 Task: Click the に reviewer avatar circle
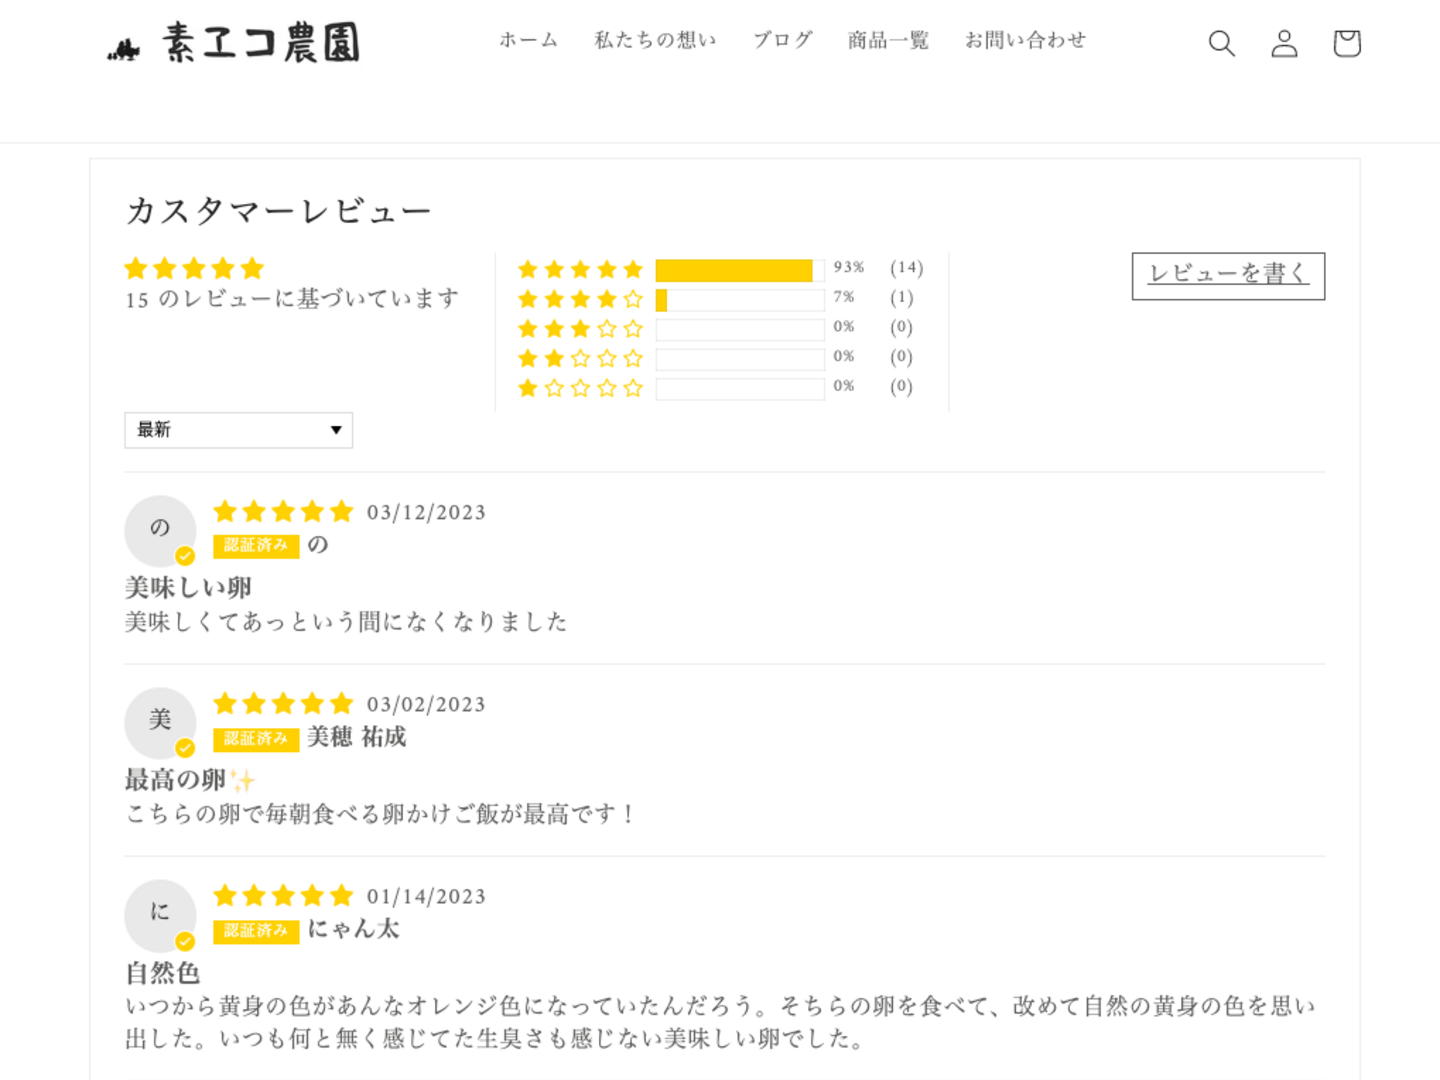[160, 914]
